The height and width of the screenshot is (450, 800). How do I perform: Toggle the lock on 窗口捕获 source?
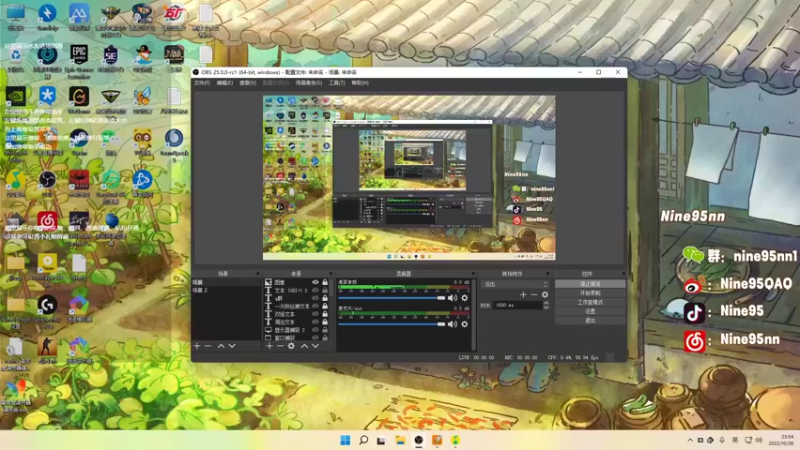click(x=325, y=338)
